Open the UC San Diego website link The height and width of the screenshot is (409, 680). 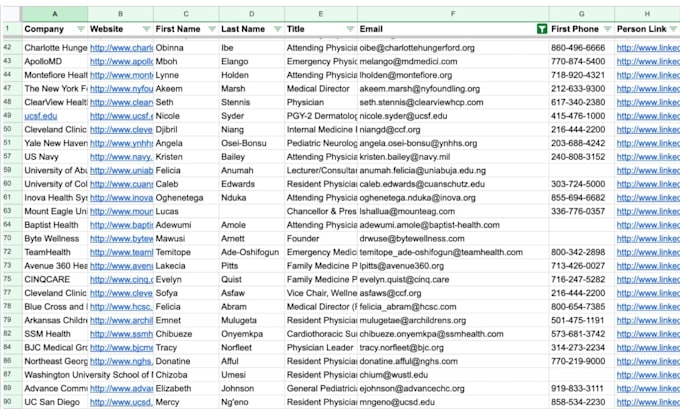(121, 402)
